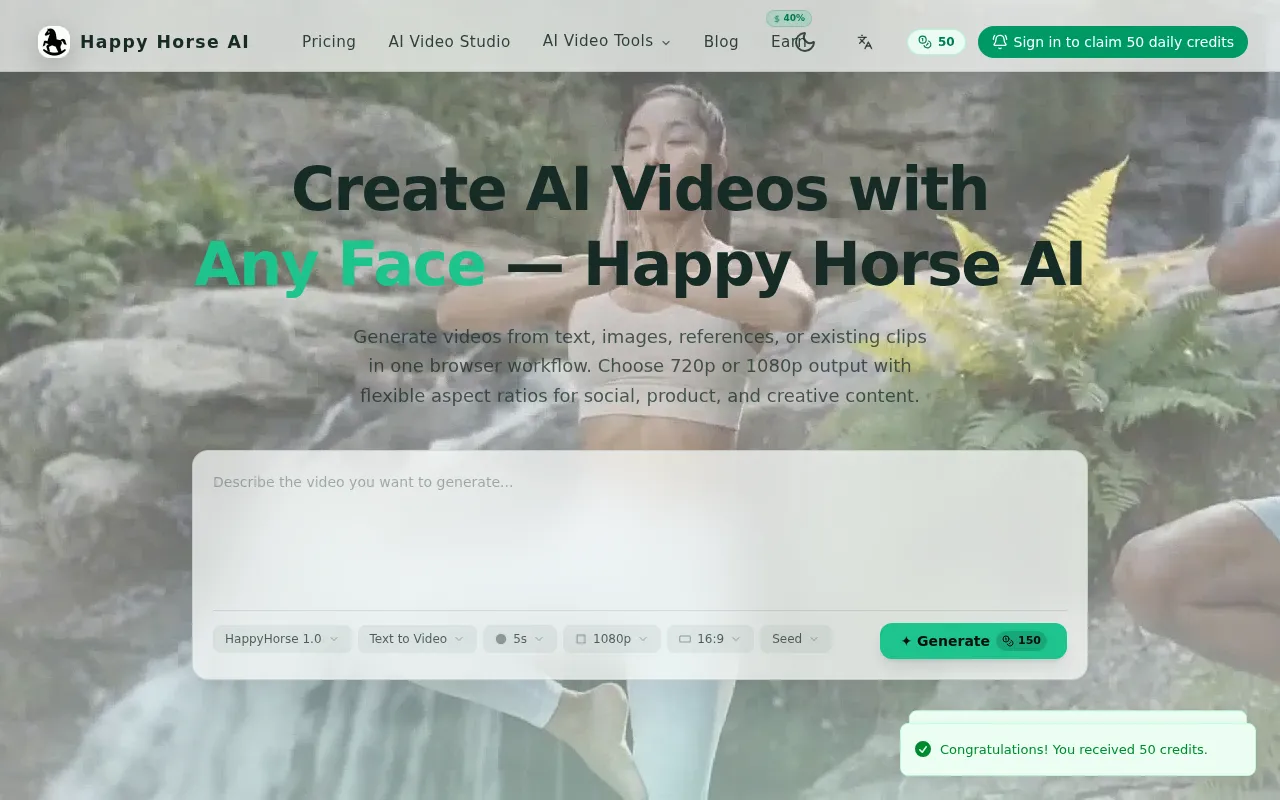Click the Happy Horse AI brand name

click(165, 42)
